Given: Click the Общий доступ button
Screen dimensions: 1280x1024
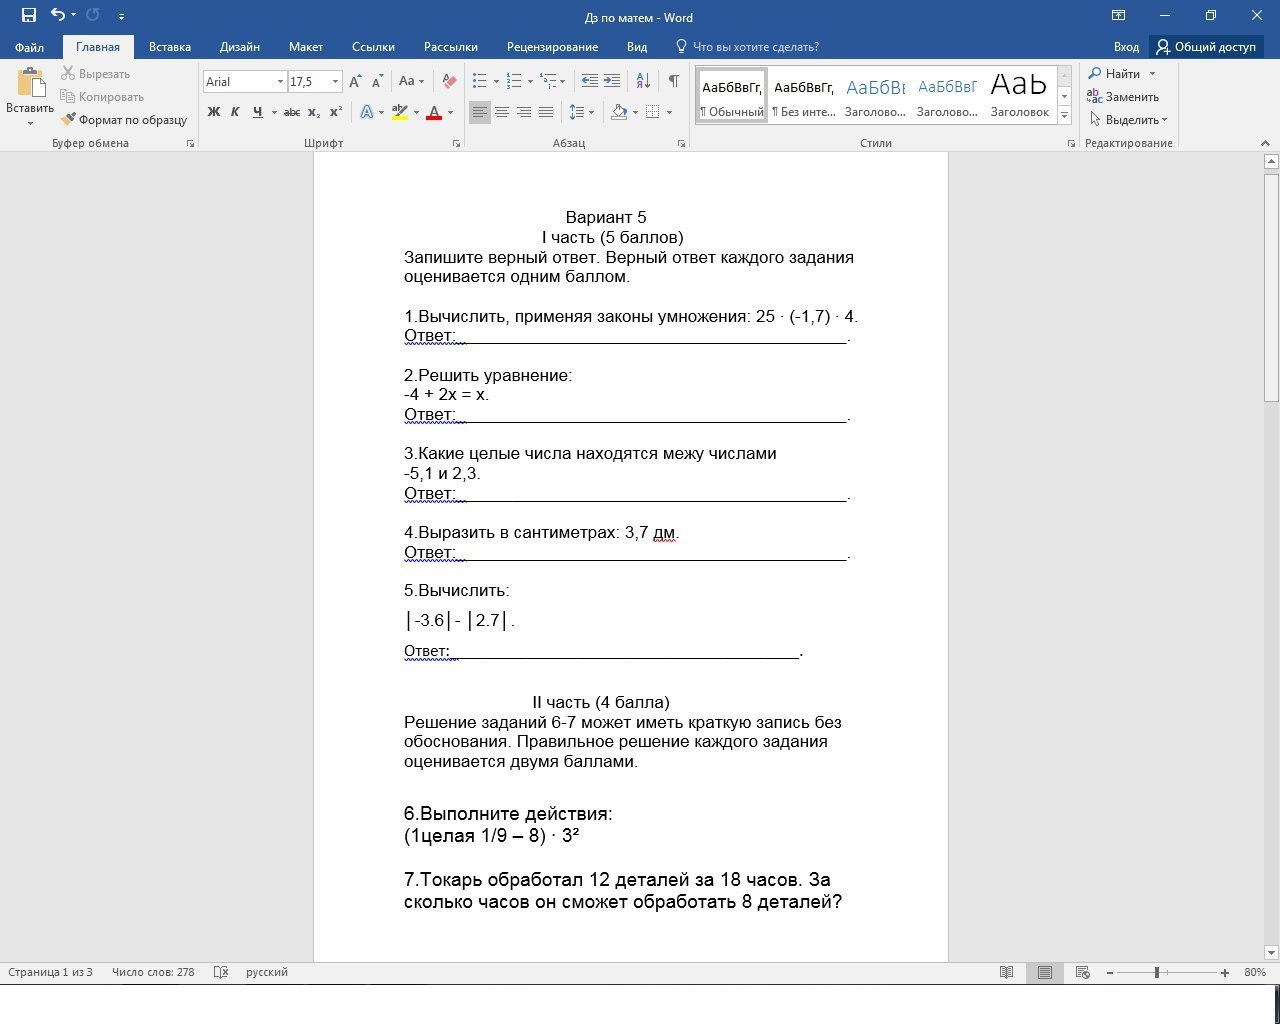Looking at the screenshot, I should point(1206,47).
